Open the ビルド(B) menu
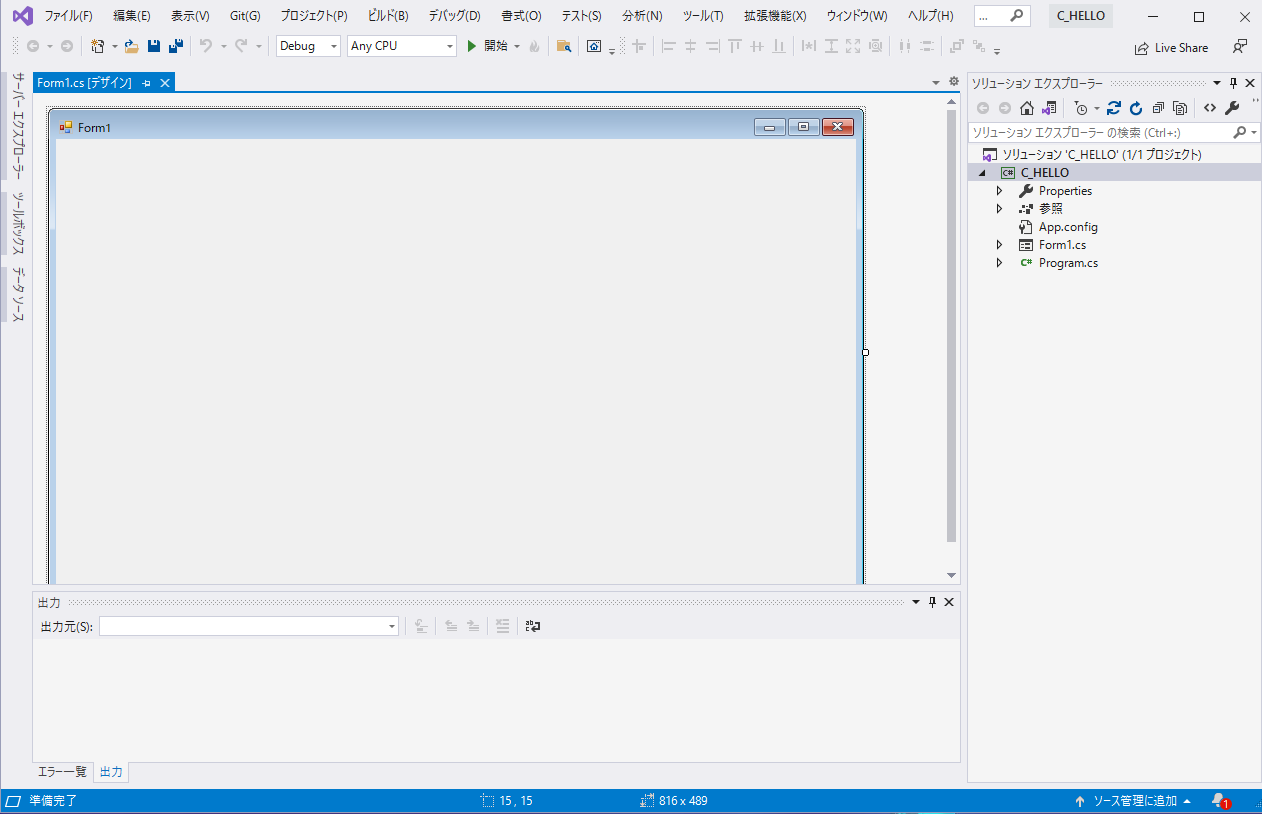 388,16
